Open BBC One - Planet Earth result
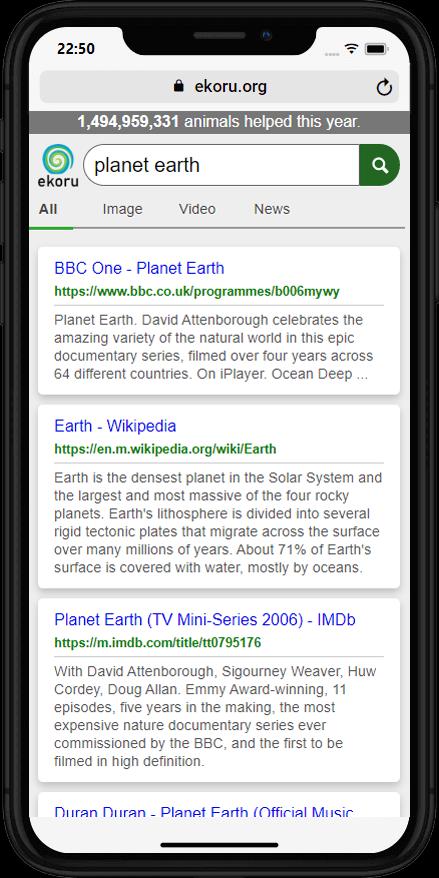This screenshot has height=878, width=439. (139, 268)
